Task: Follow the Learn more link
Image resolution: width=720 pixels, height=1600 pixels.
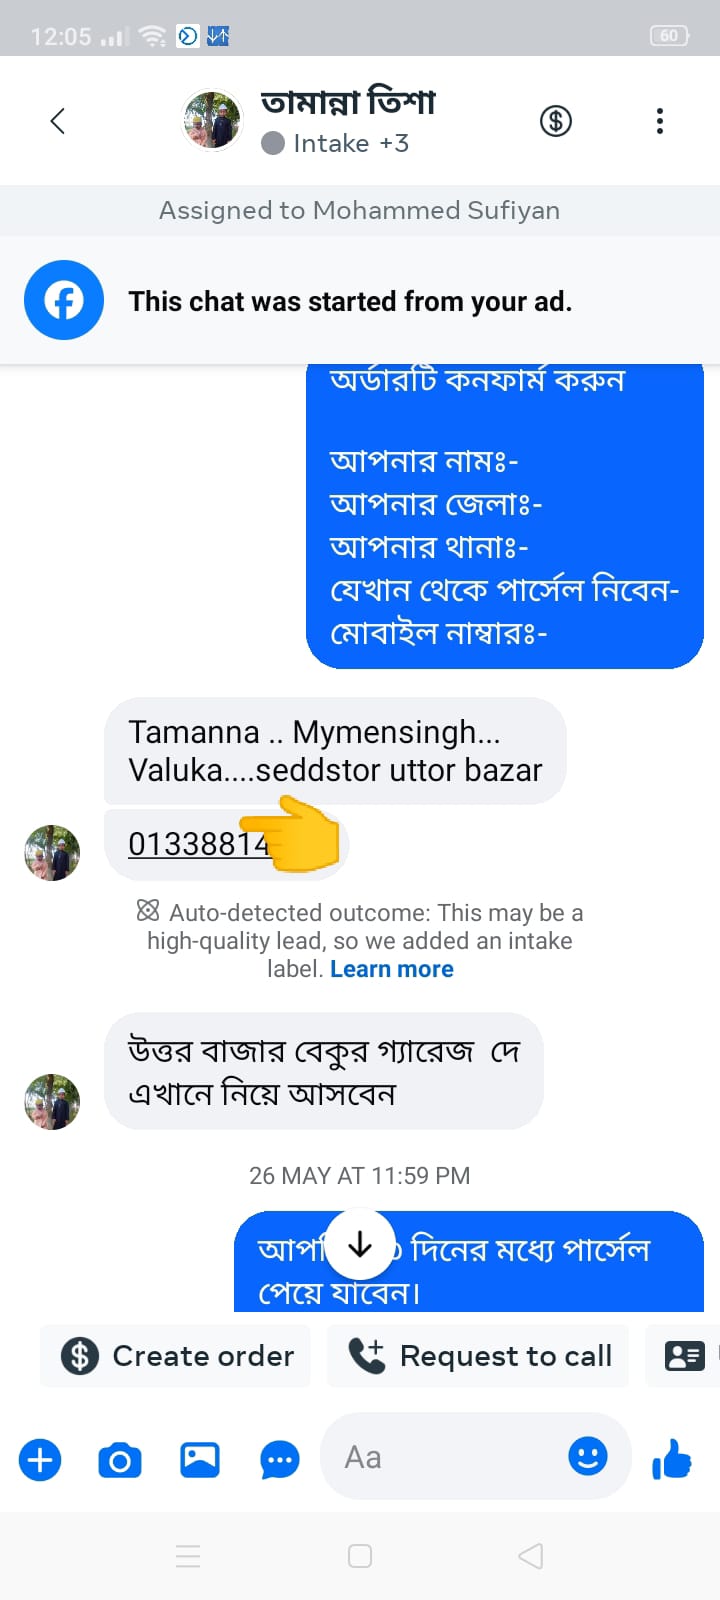Action: tap(392, 969)
